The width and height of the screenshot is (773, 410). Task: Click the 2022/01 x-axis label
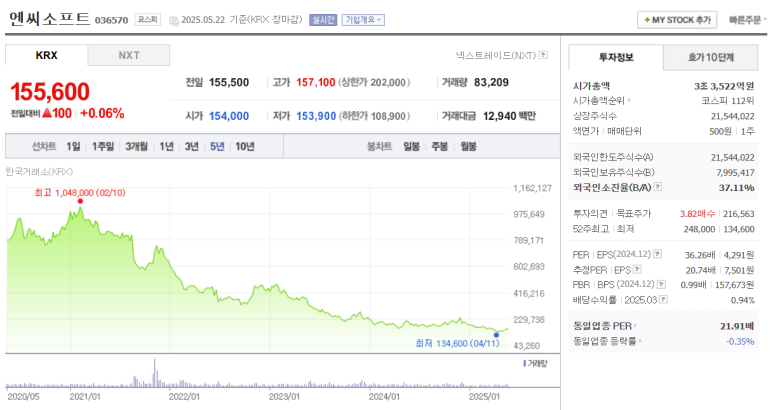[x=184, y=396]
